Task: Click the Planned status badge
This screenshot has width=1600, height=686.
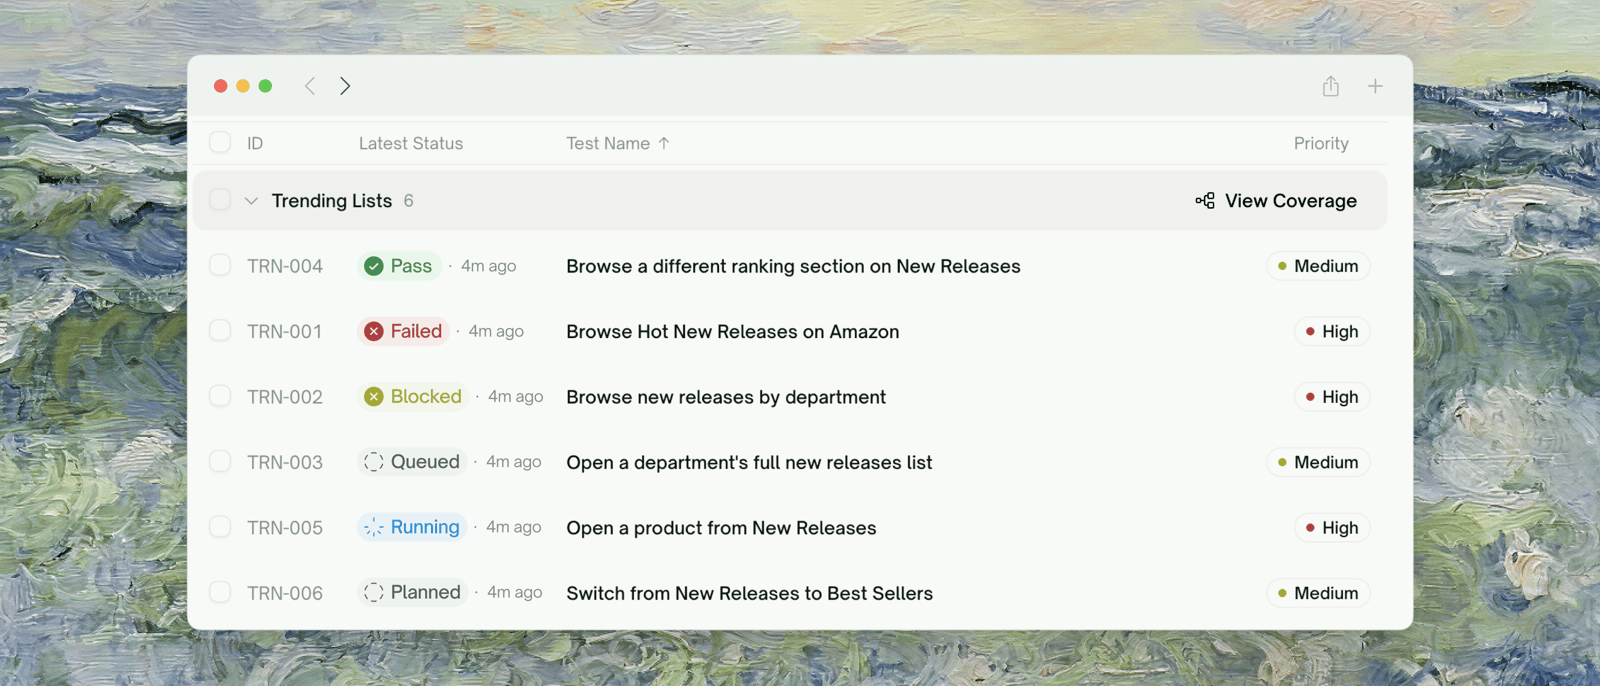Action: coord(413,592)
